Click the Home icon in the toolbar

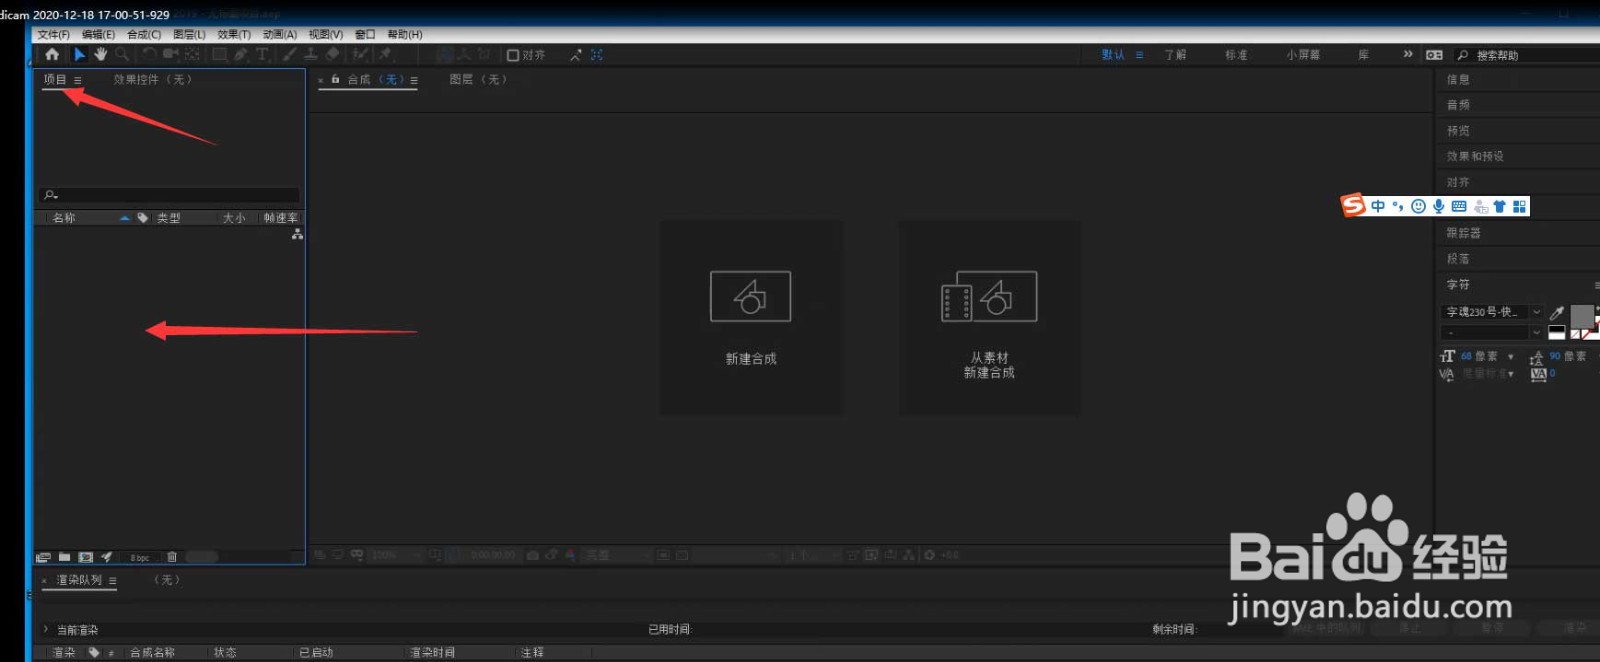(52, 54)
